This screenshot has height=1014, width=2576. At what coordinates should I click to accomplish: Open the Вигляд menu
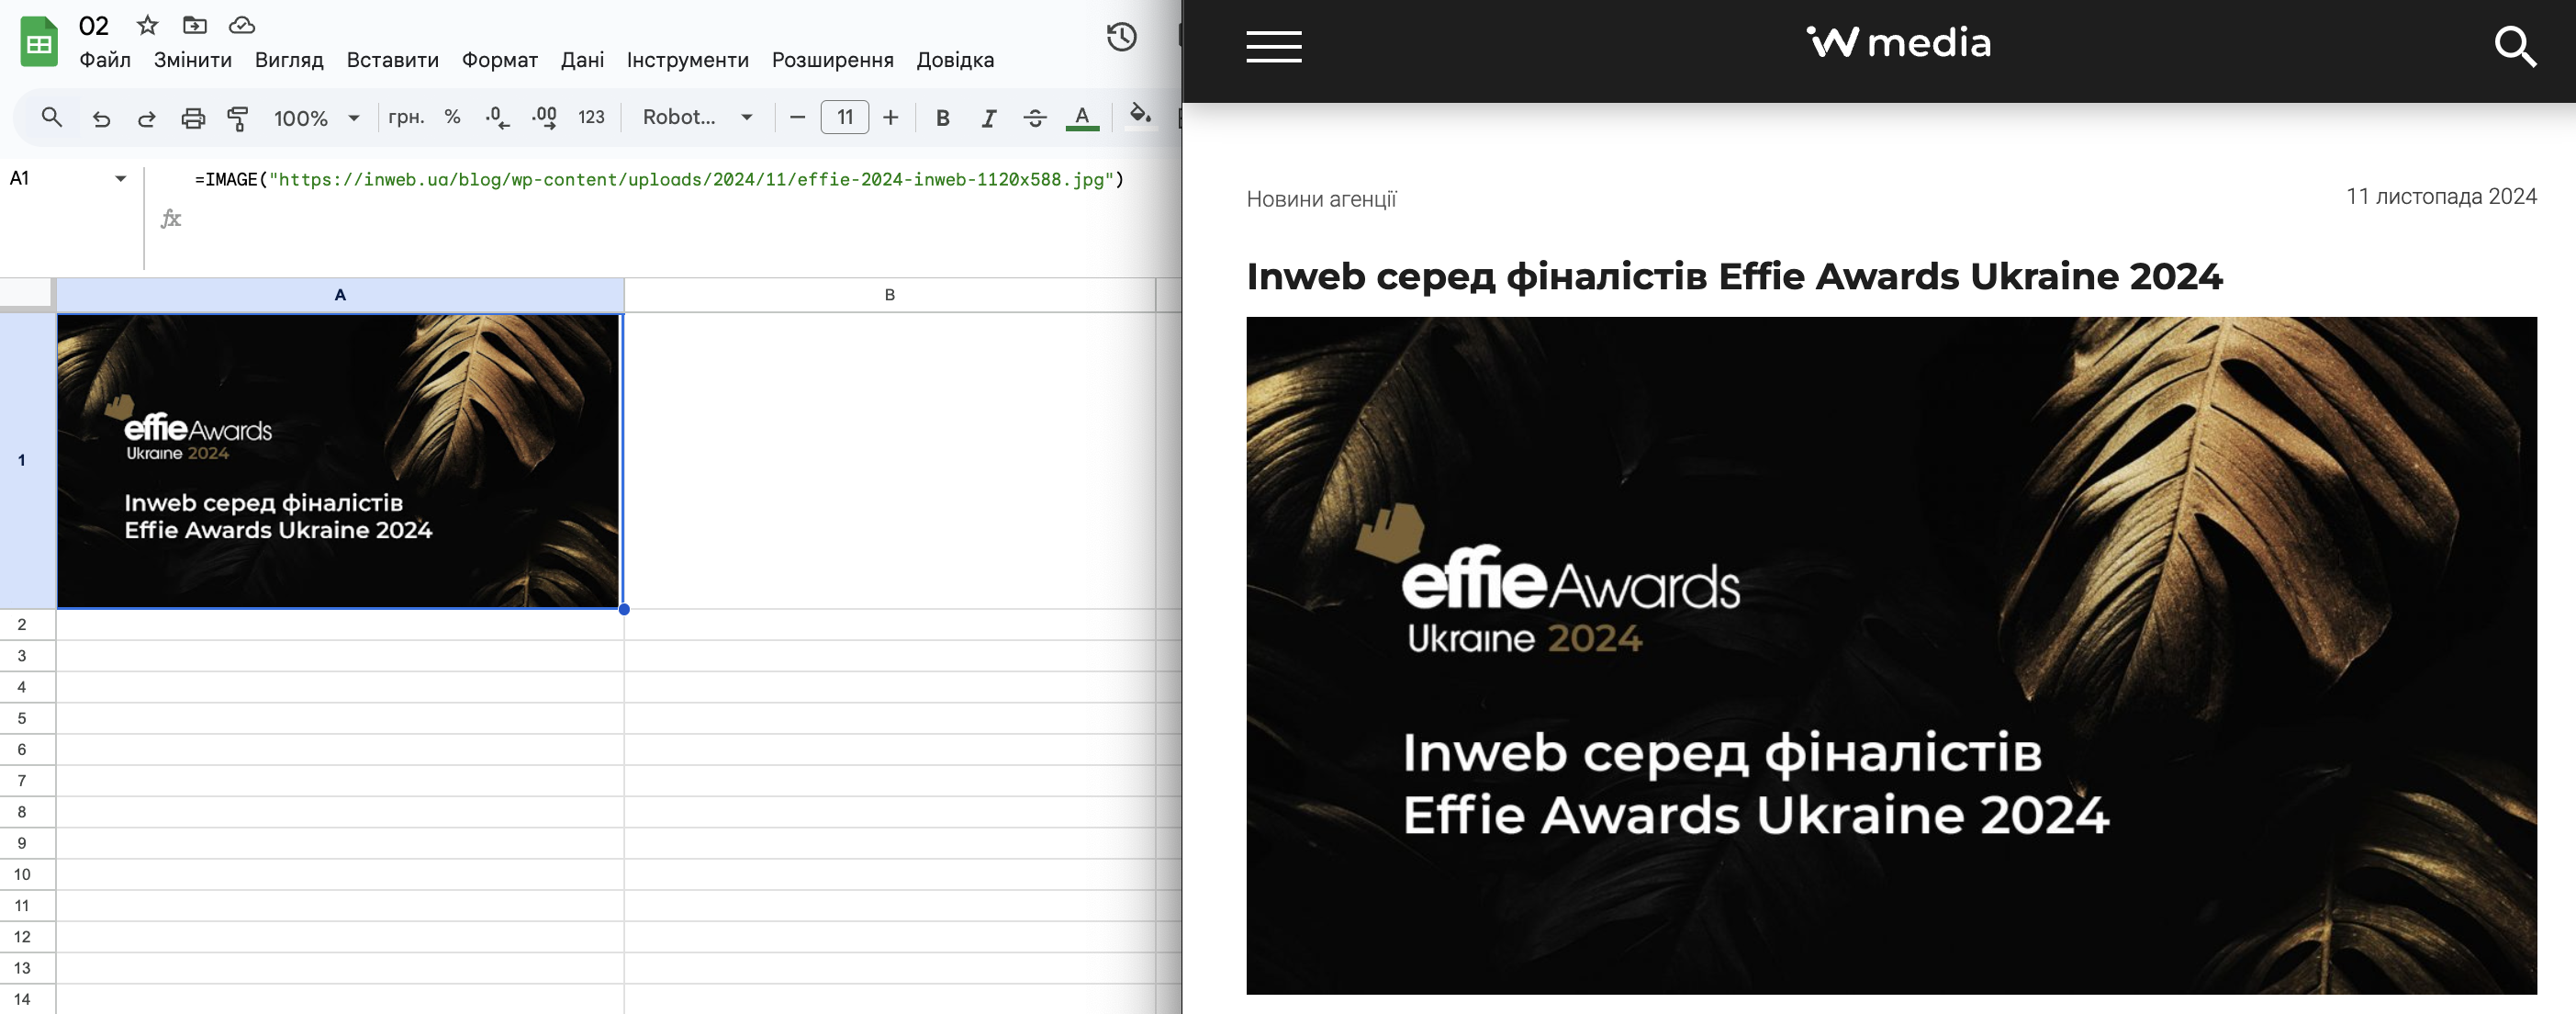[289, 60]
